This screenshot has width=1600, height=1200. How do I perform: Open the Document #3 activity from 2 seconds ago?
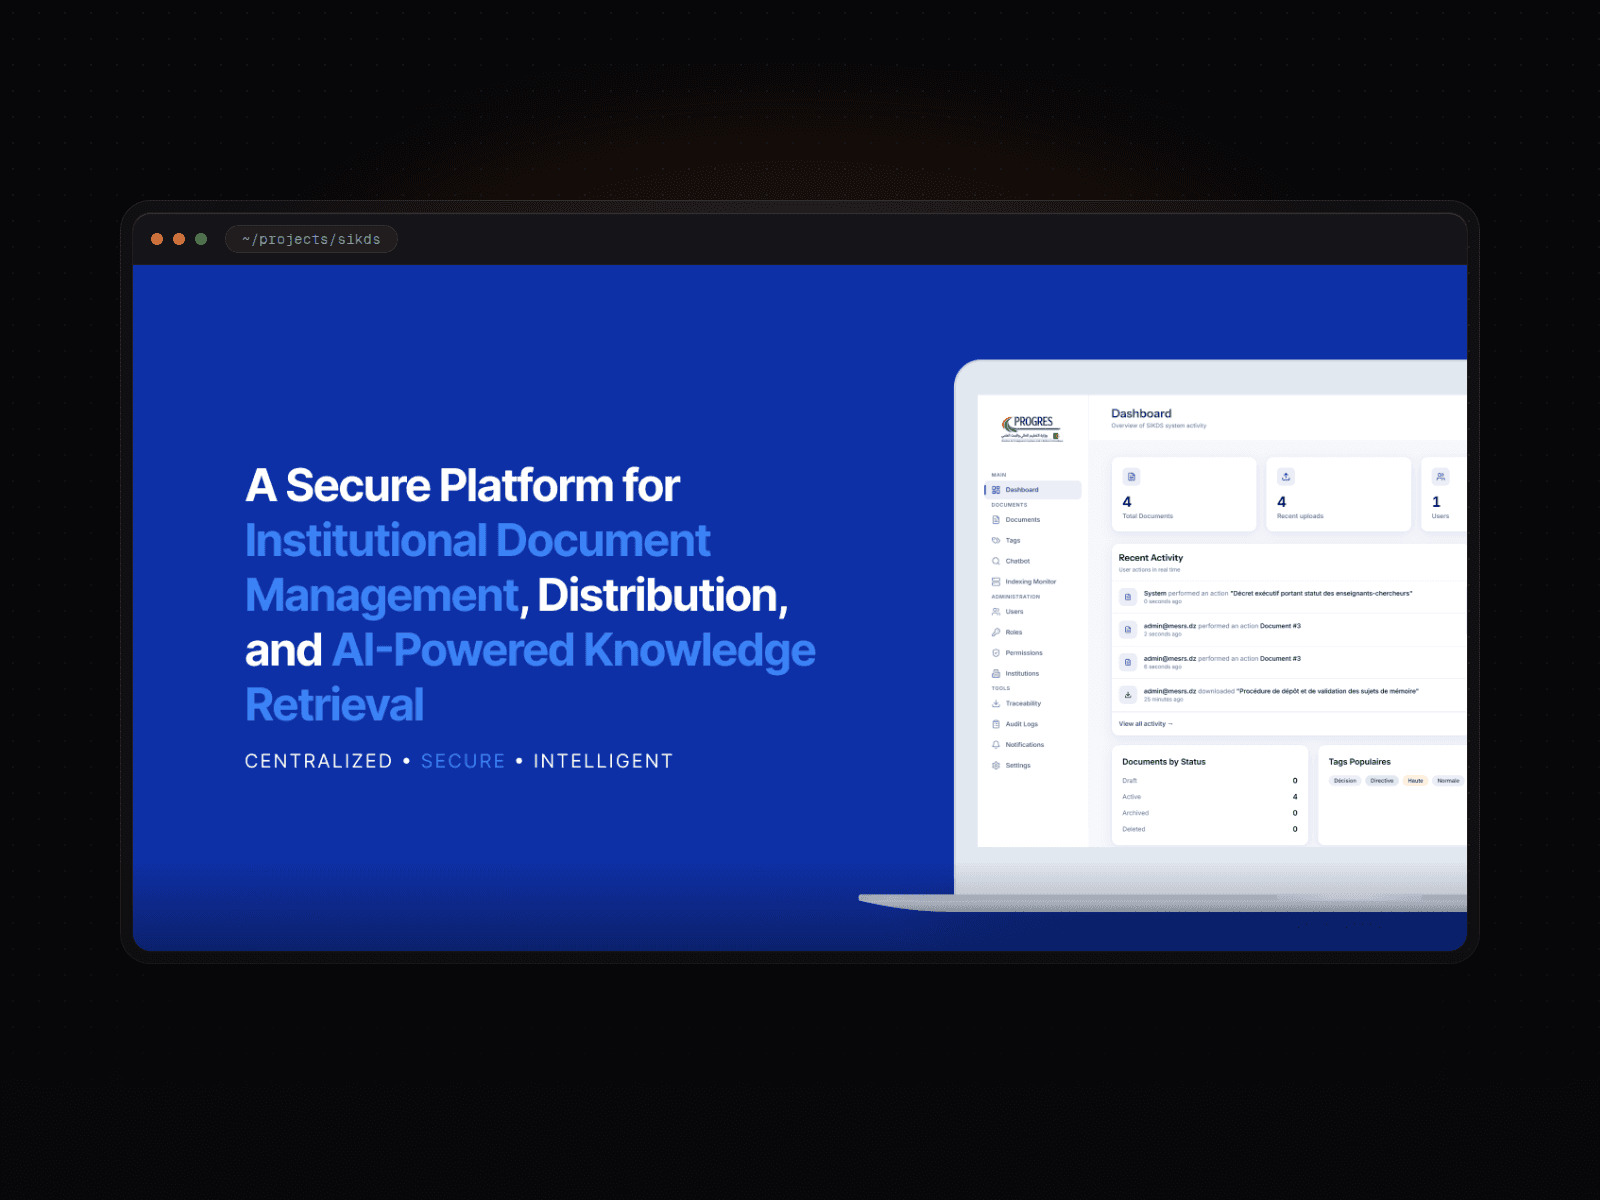[1289, 630]
